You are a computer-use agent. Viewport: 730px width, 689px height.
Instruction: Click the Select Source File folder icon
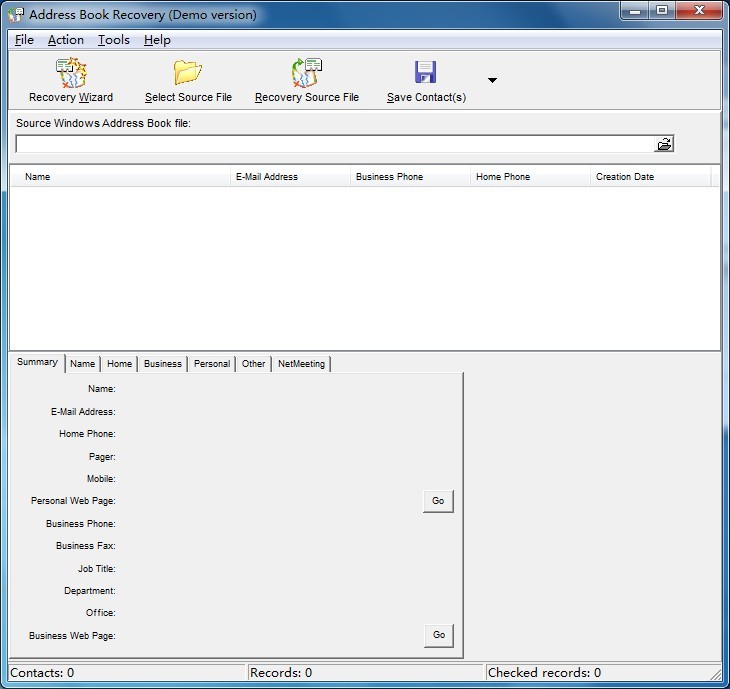(x=188, y=73)
